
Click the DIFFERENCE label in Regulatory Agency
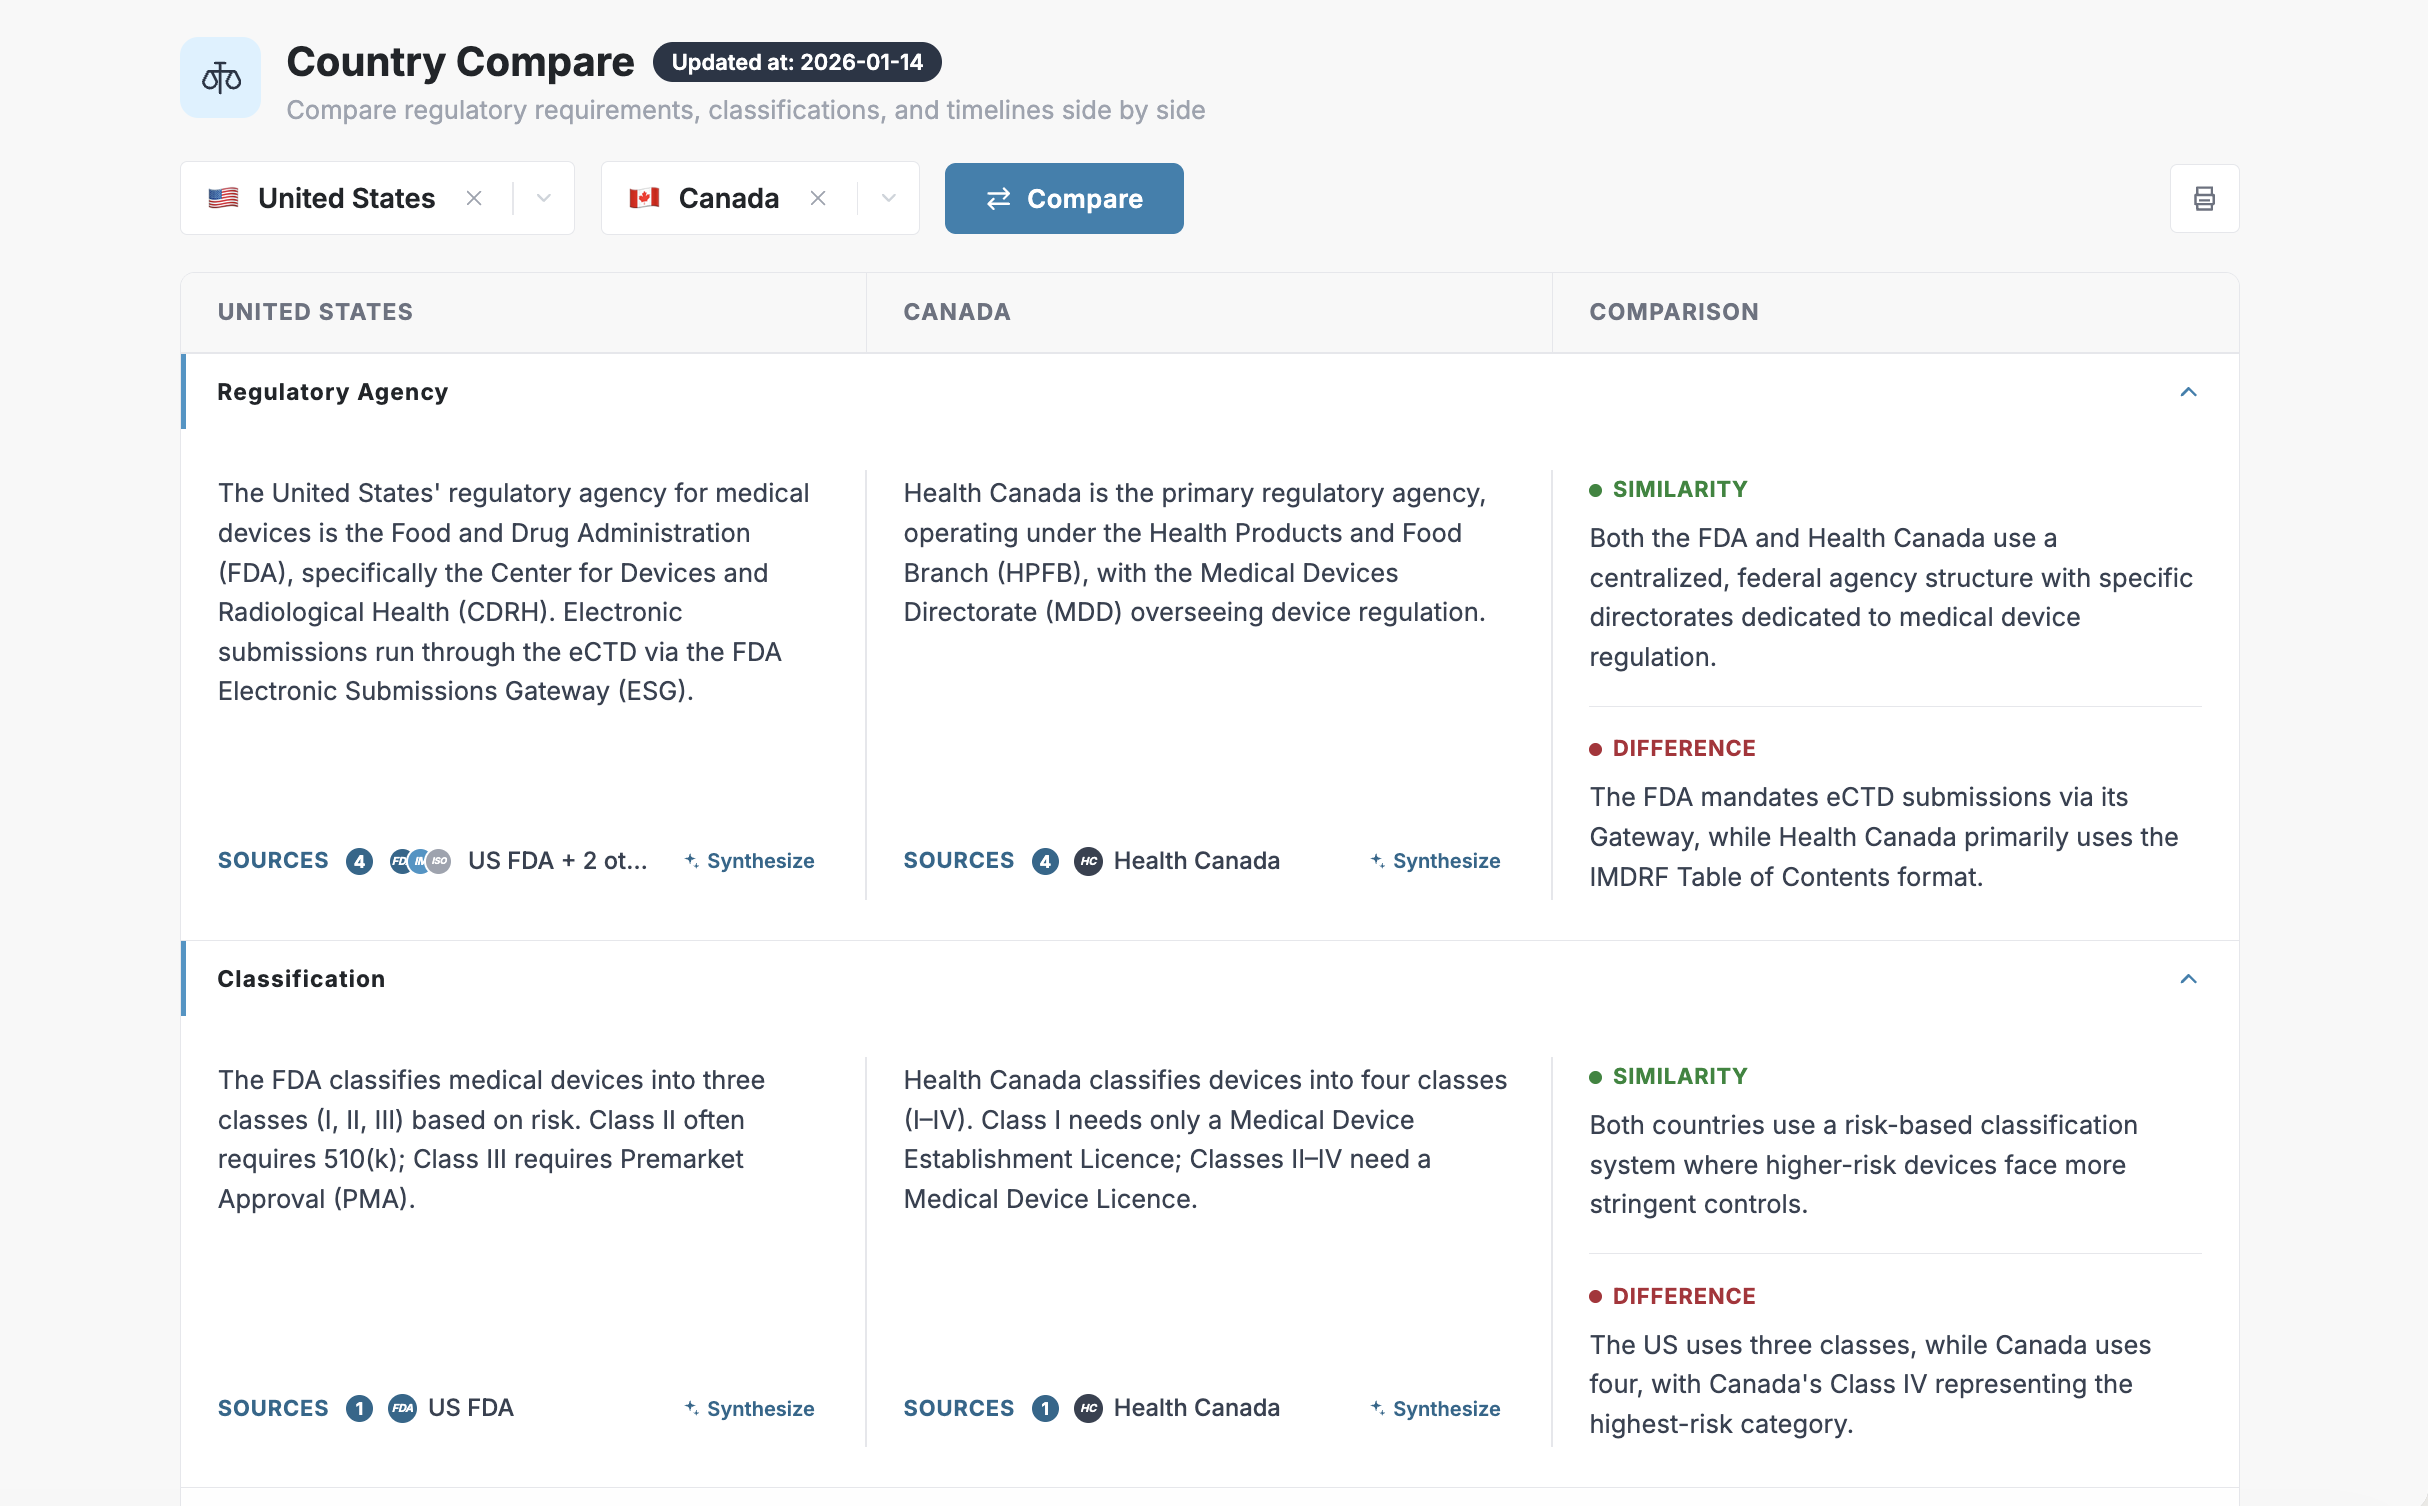pos(1684,748)
